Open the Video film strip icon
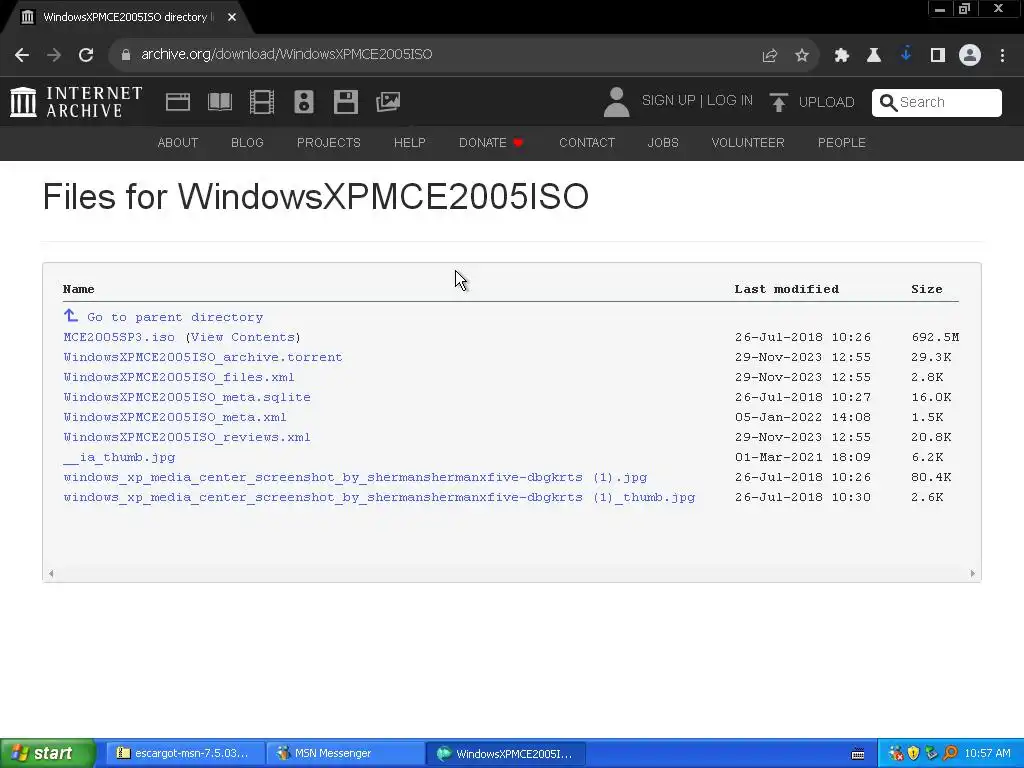The width and height of the screenshot is (1024, 768). pos(262,102)
